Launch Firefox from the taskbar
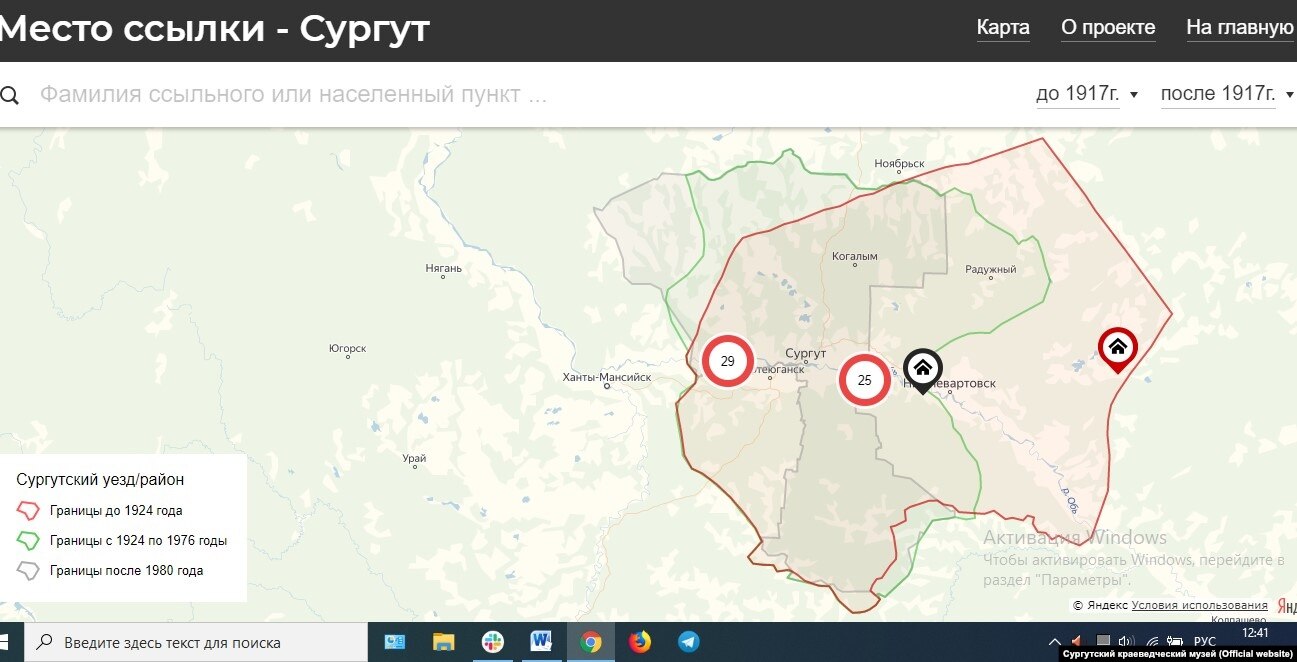This screenshot has height=662, width=1297. pyautogui.click(x=640, y=642)
